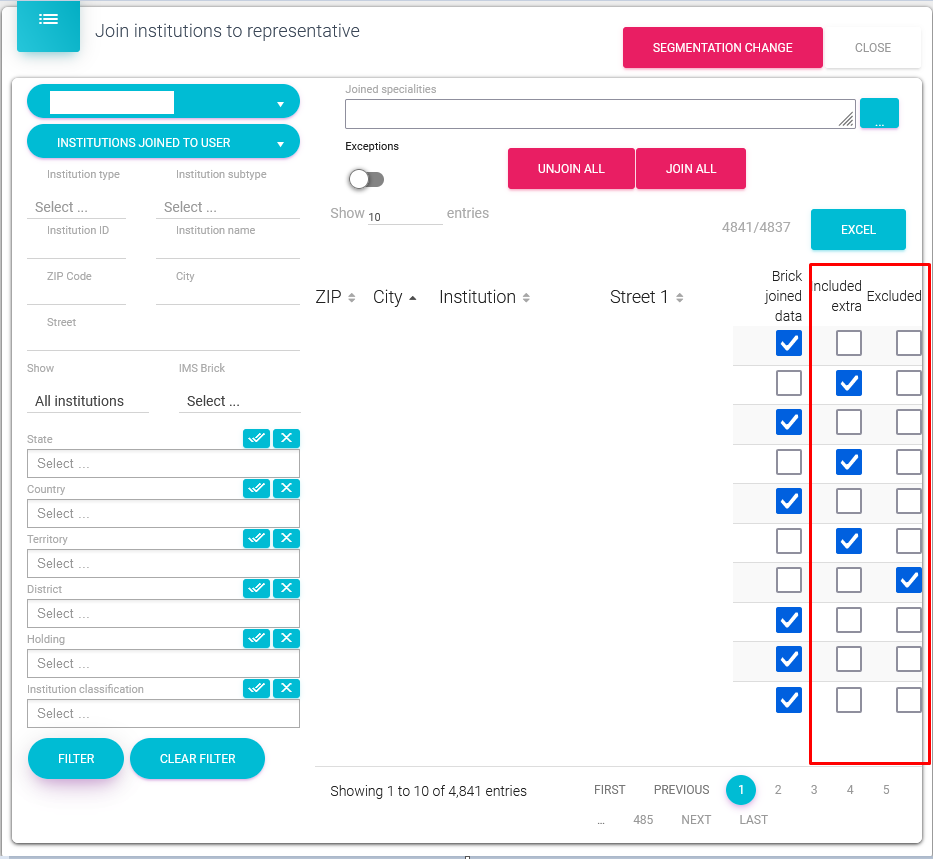Clear Holding selection with X icon
Screen dimensions: 933x859
pos(286,638)
